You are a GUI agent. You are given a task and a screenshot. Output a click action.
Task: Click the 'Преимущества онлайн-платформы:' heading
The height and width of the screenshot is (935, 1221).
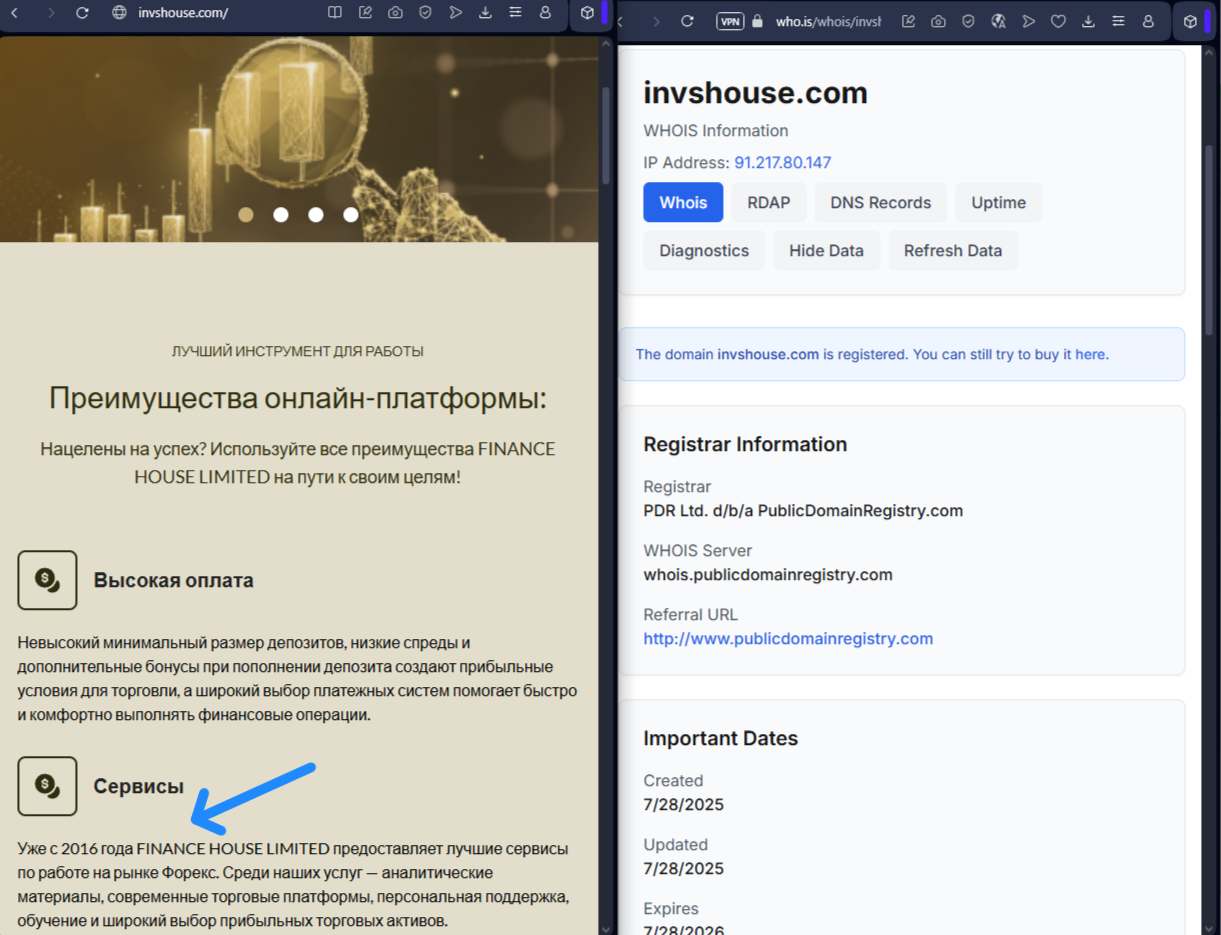tap(298, 398)
